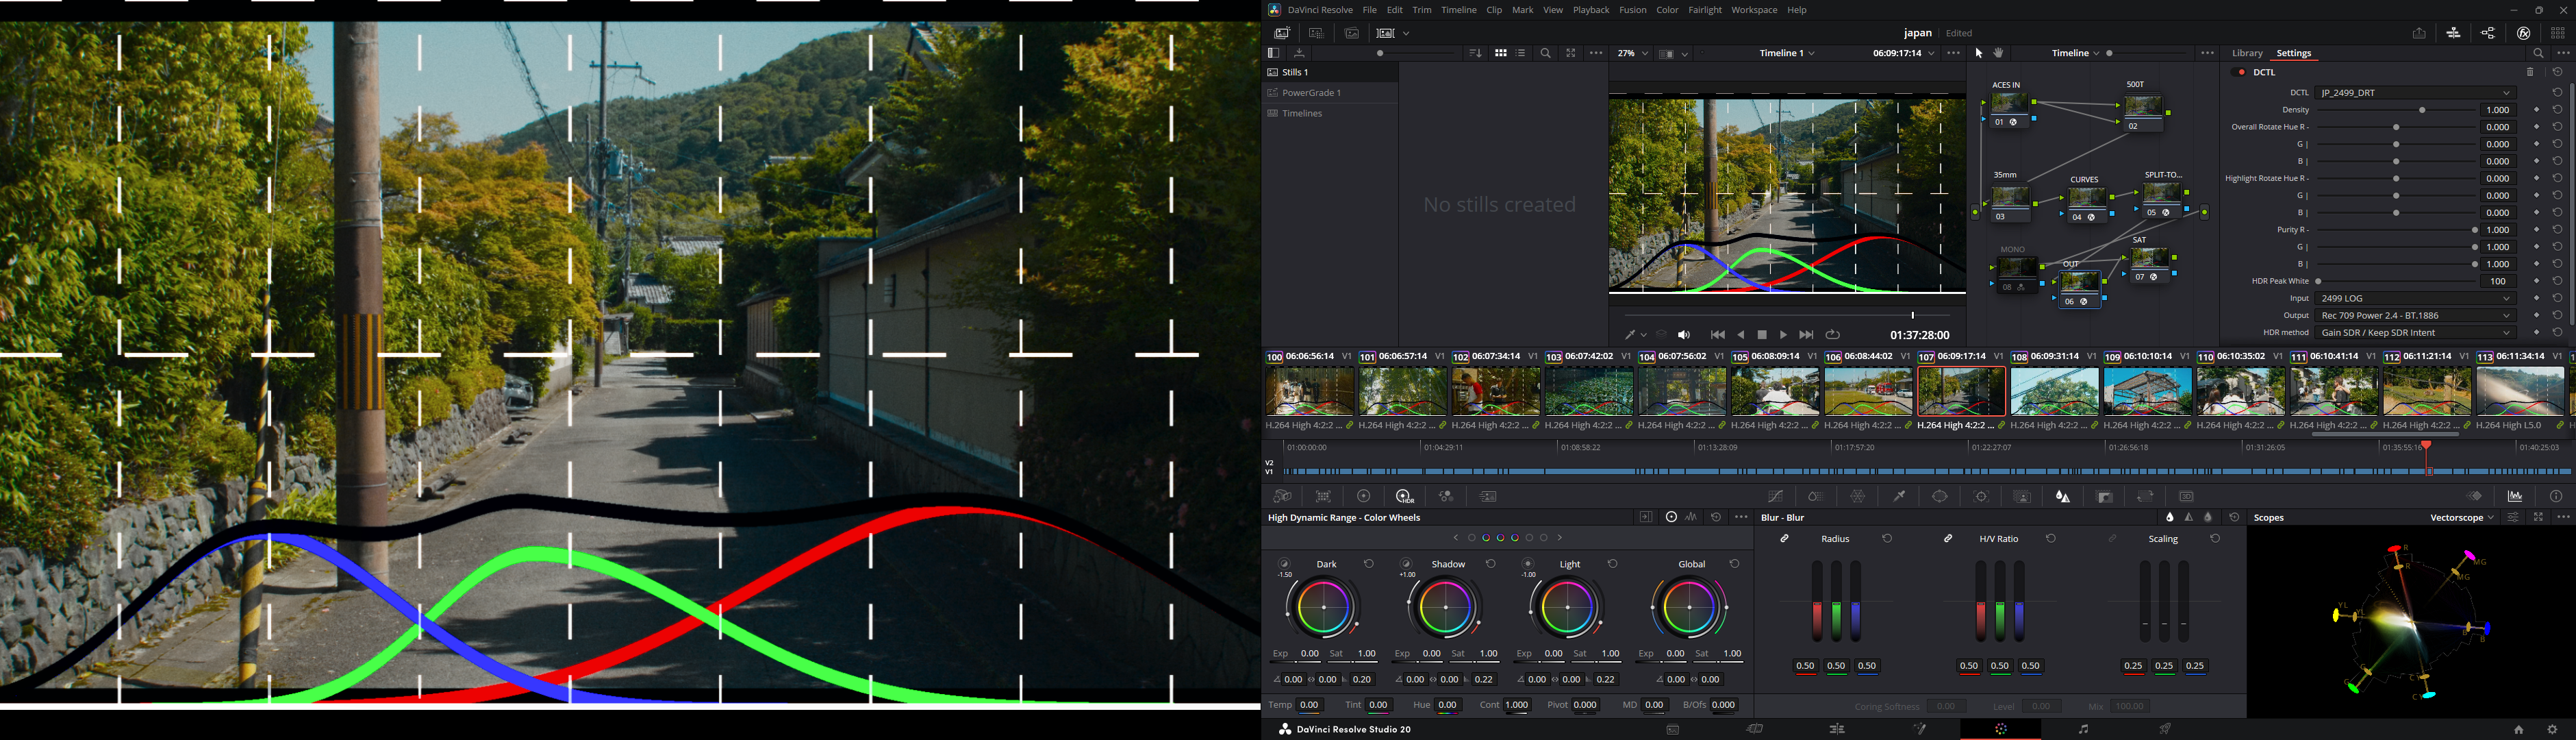Select the PowerGrade 1 album
2576x740 pixels.
[1311, 93]
